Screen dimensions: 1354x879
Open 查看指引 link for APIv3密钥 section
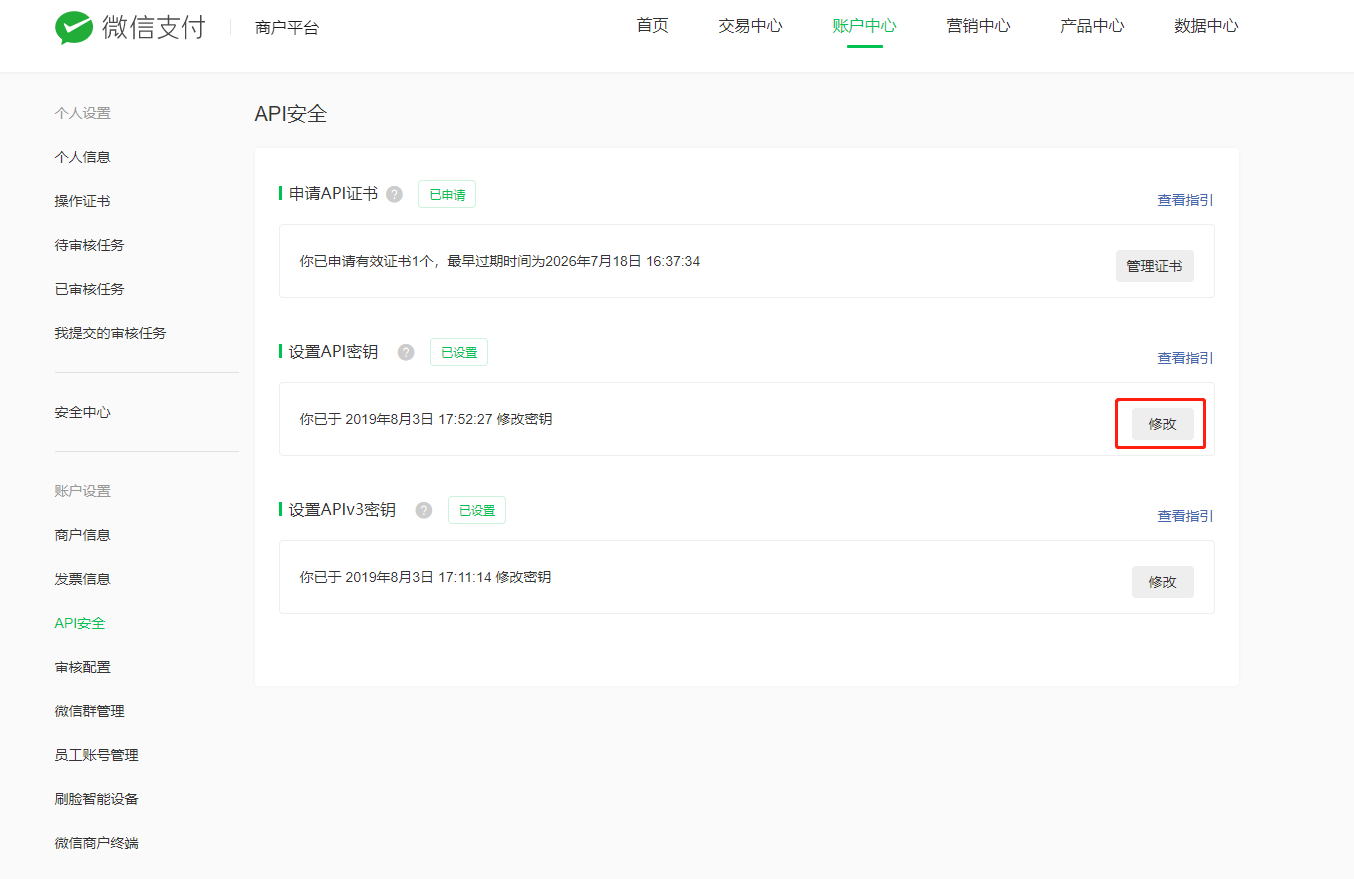(1185, 516)
